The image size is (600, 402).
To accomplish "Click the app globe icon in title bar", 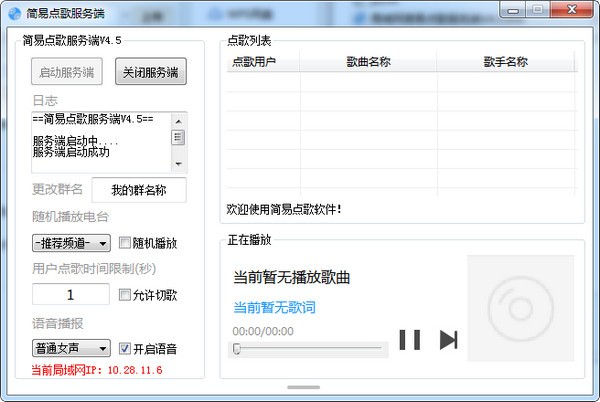I will pyautogui.click(x=15, y=13).
